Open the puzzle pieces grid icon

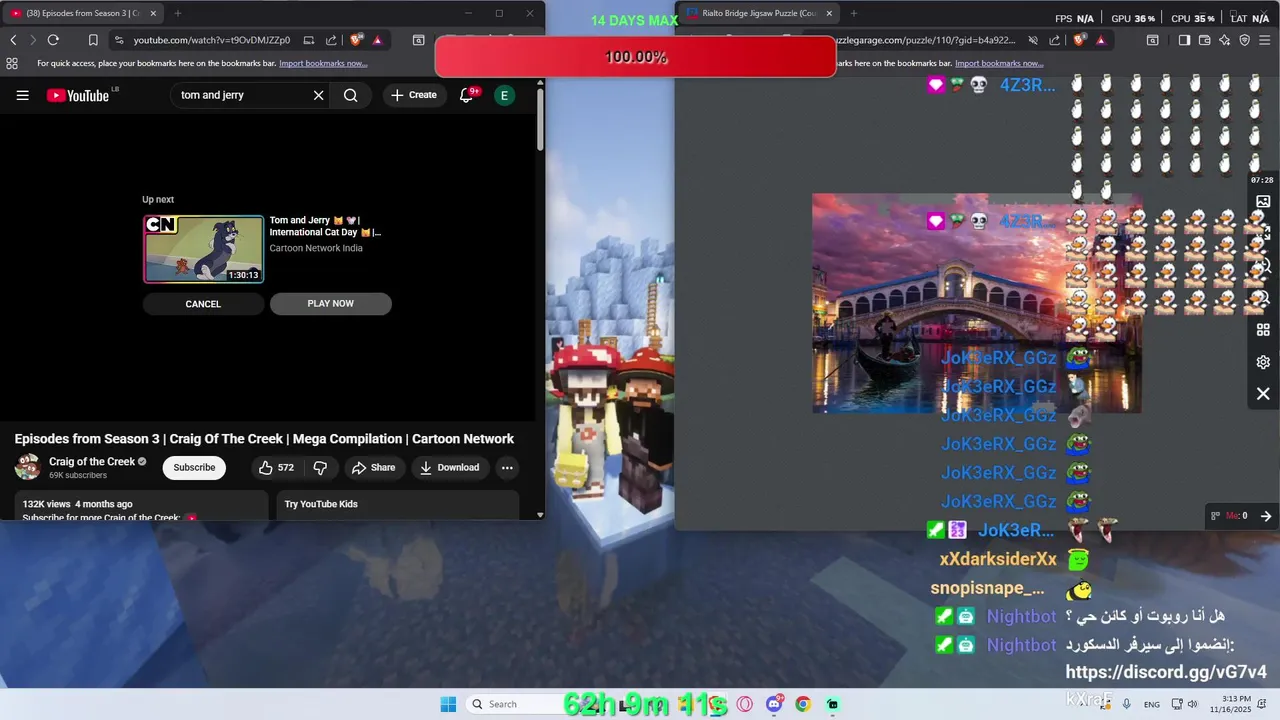pyautogui.click(x=1263, y=330)
